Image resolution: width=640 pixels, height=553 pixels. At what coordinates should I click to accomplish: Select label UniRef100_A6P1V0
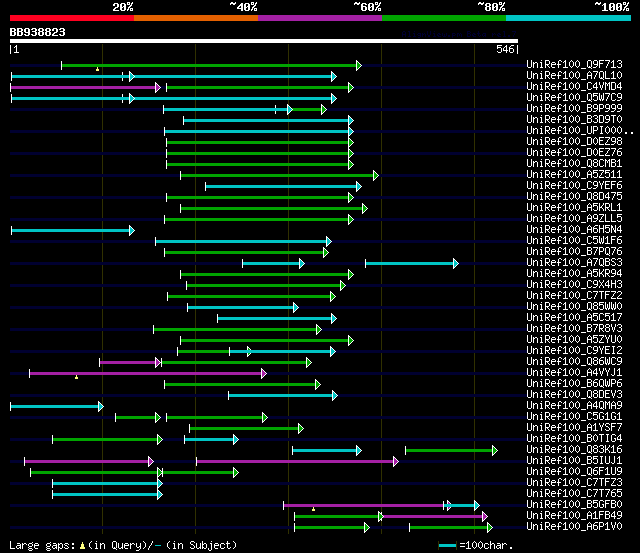pyautogui.click(x=574, y=527)
